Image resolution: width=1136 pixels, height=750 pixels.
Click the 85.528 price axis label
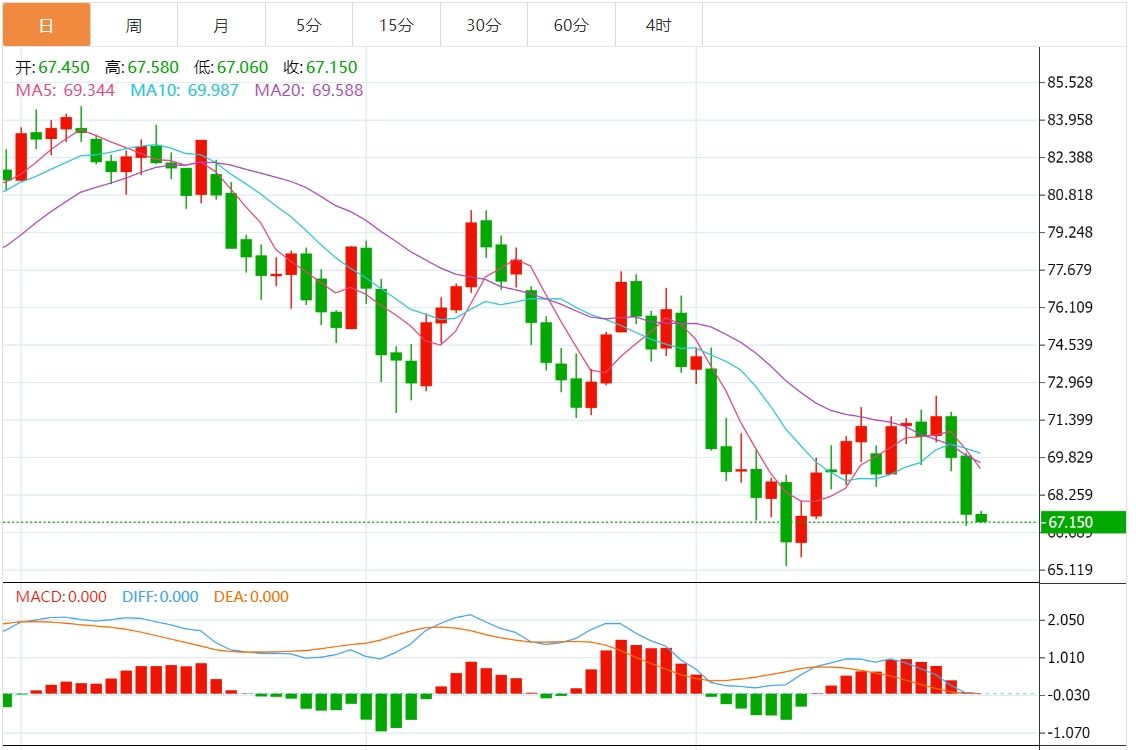coord(1070,83)
